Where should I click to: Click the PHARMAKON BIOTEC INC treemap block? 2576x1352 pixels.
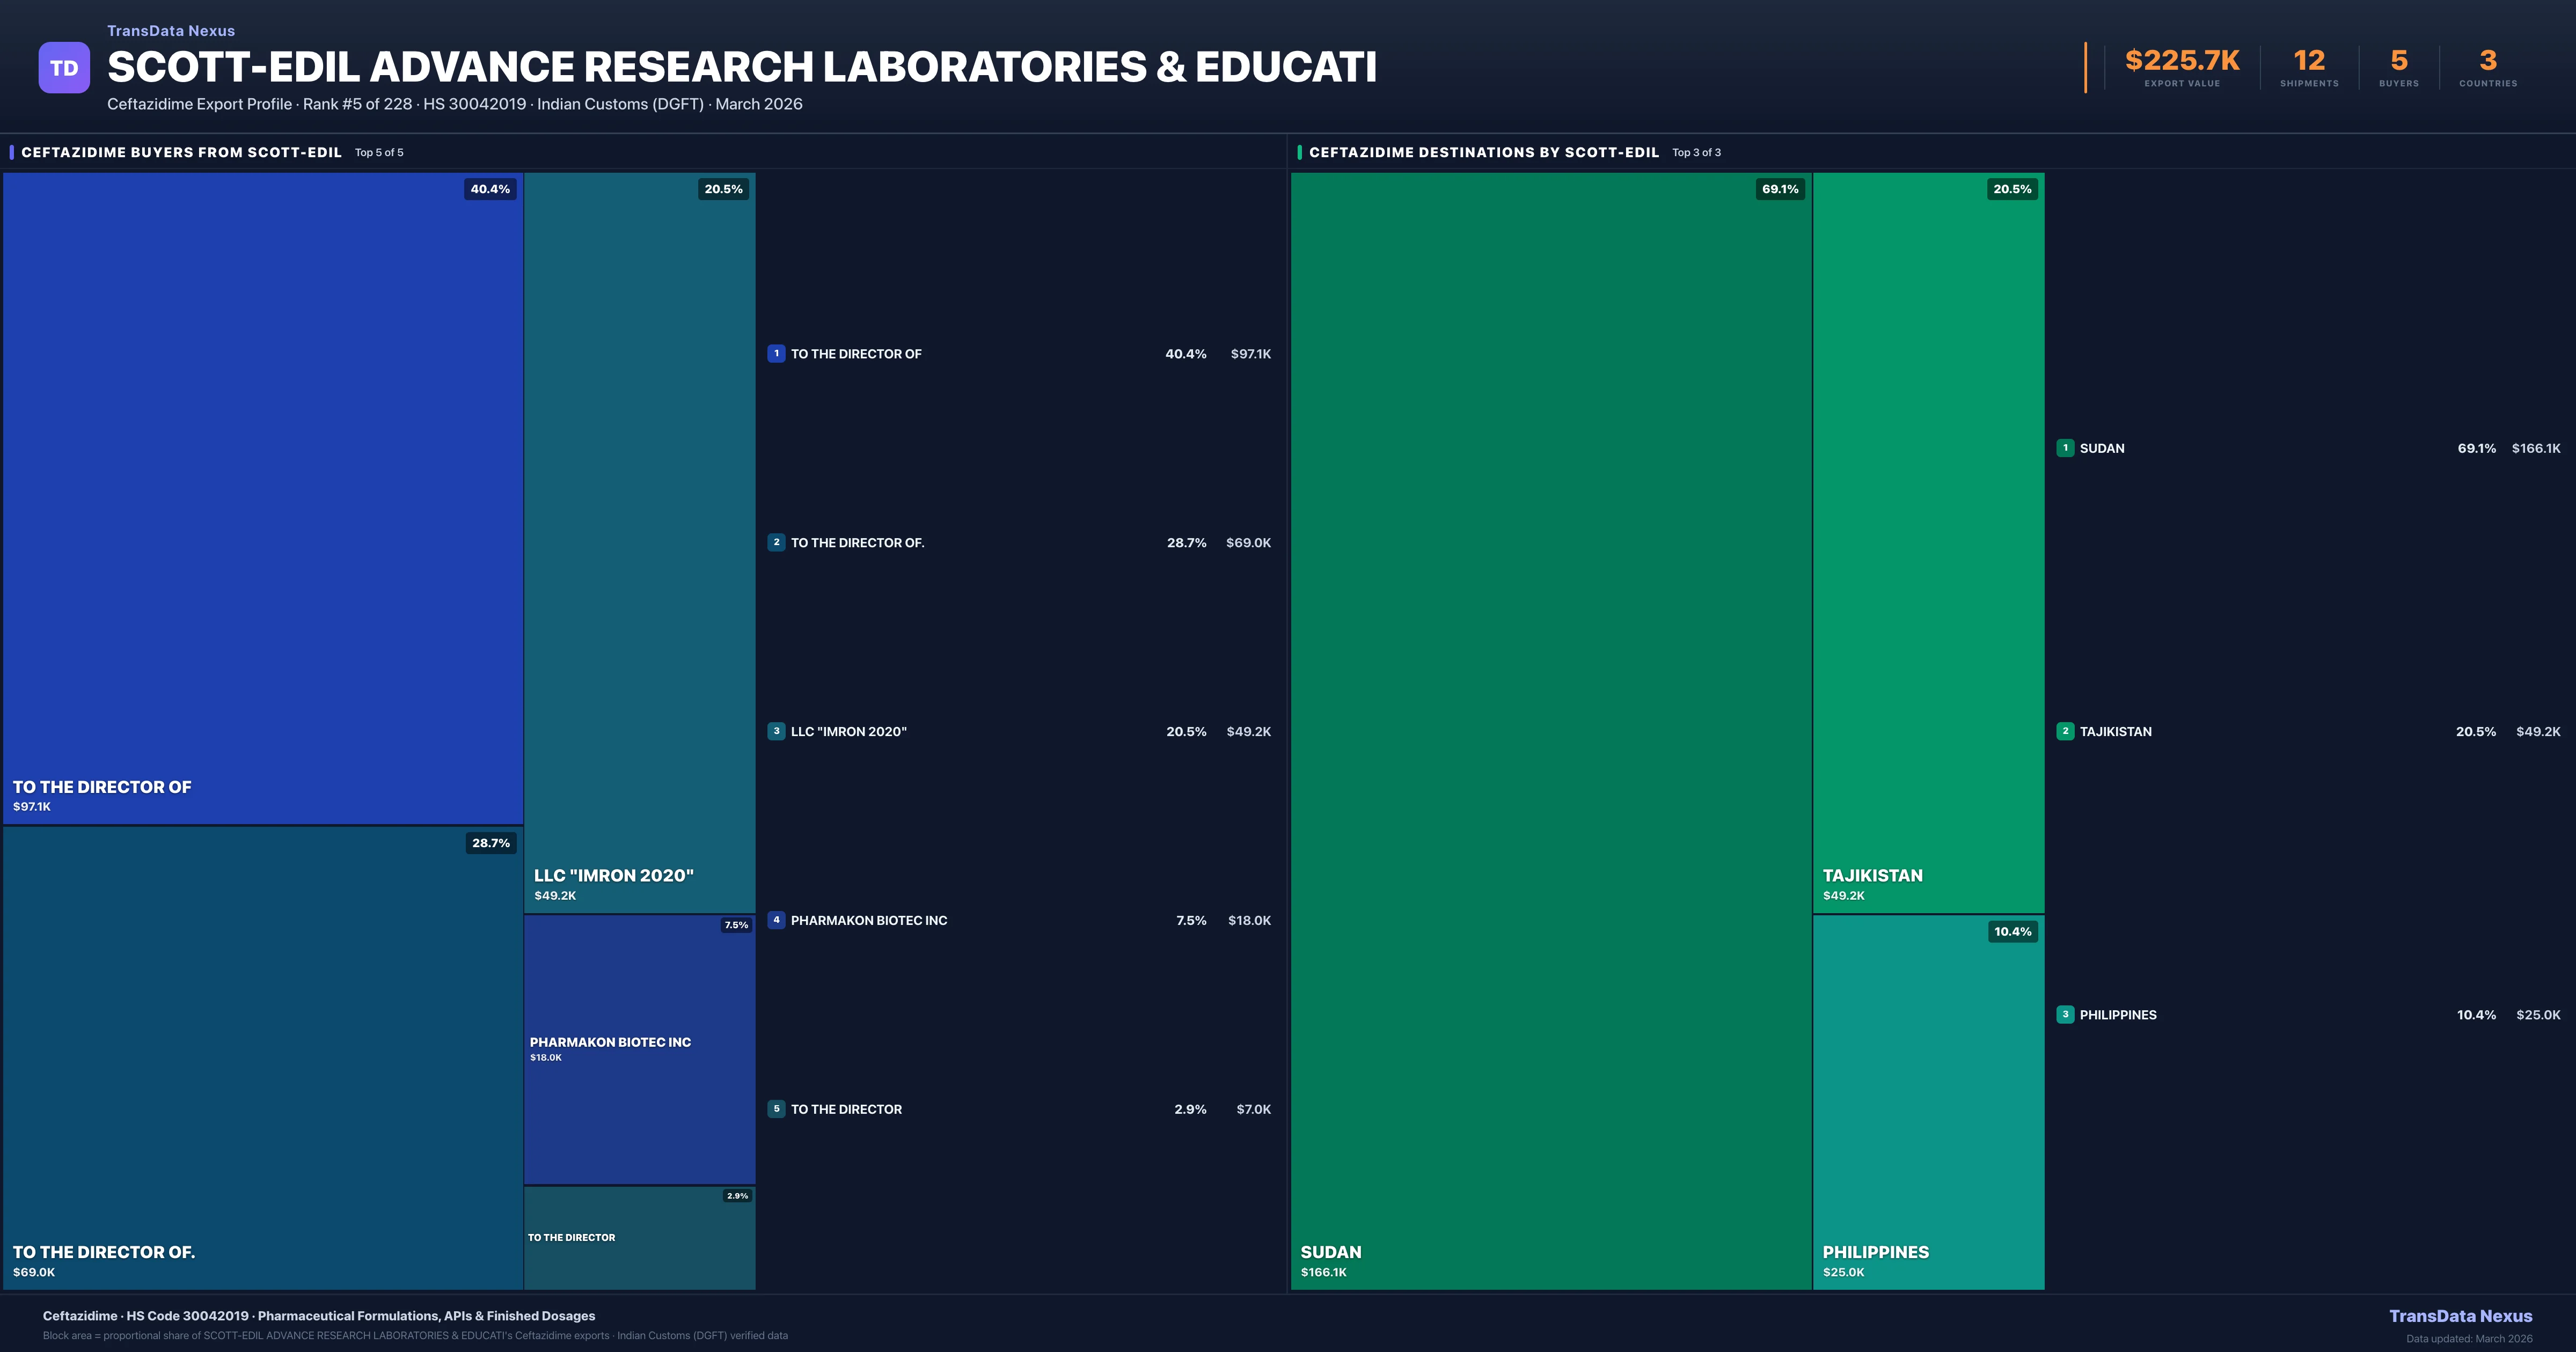pyautogui.click(x=639, y=1049)
